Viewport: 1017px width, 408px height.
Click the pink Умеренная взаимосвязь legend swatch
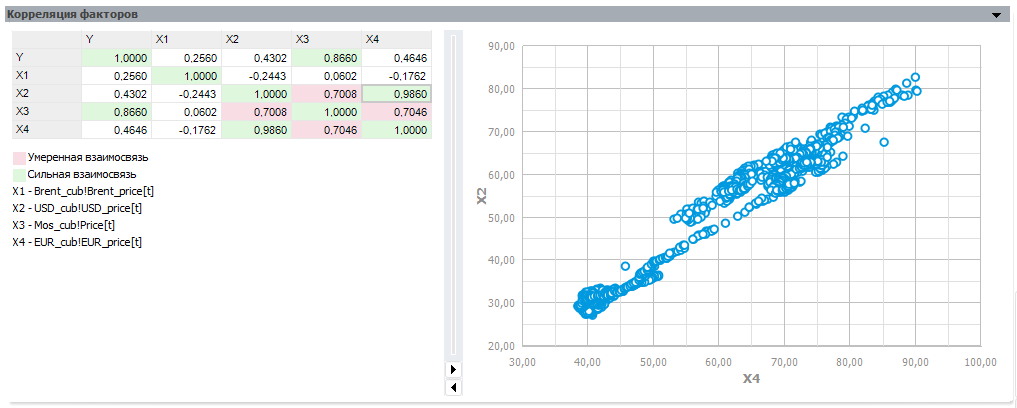(19, 157)
